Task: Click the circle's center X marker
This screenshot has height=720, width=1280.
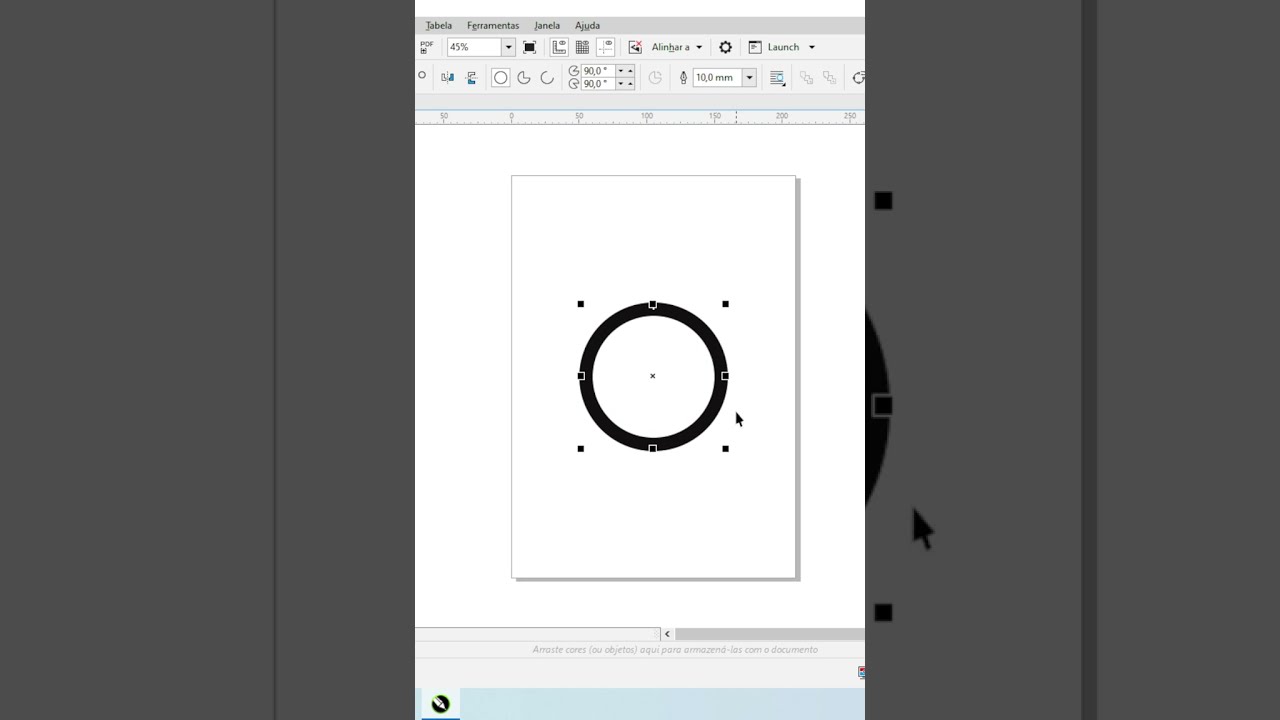Action: coord(653,376)
